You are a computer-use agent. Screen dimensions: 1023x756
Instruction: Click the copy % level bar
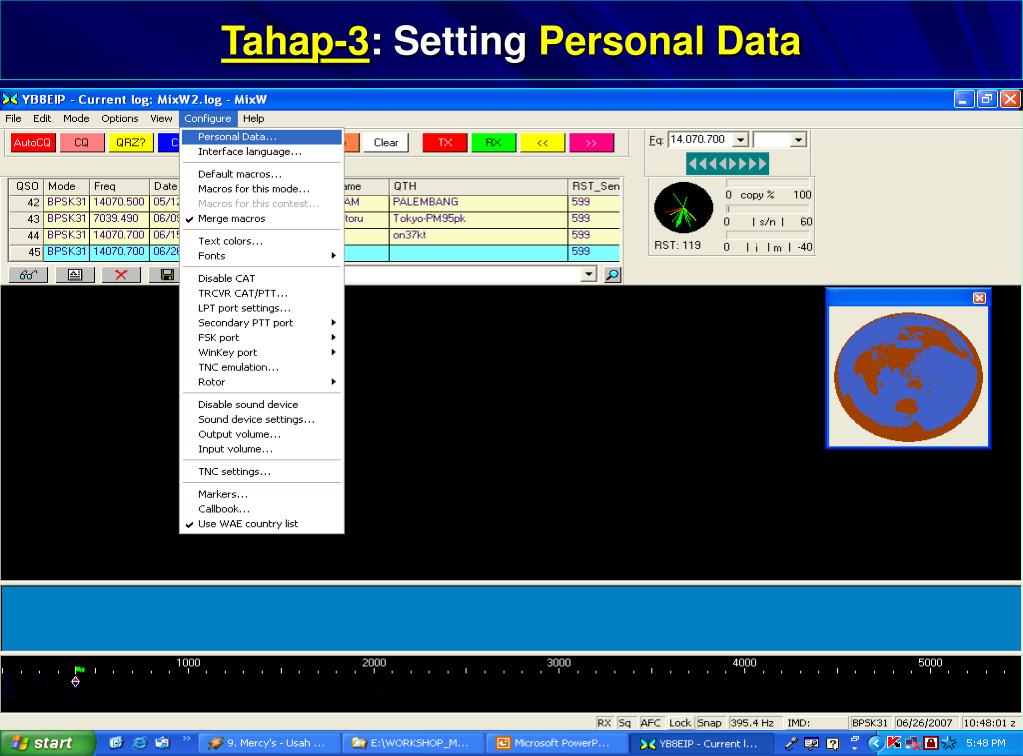tap(768, 183)
